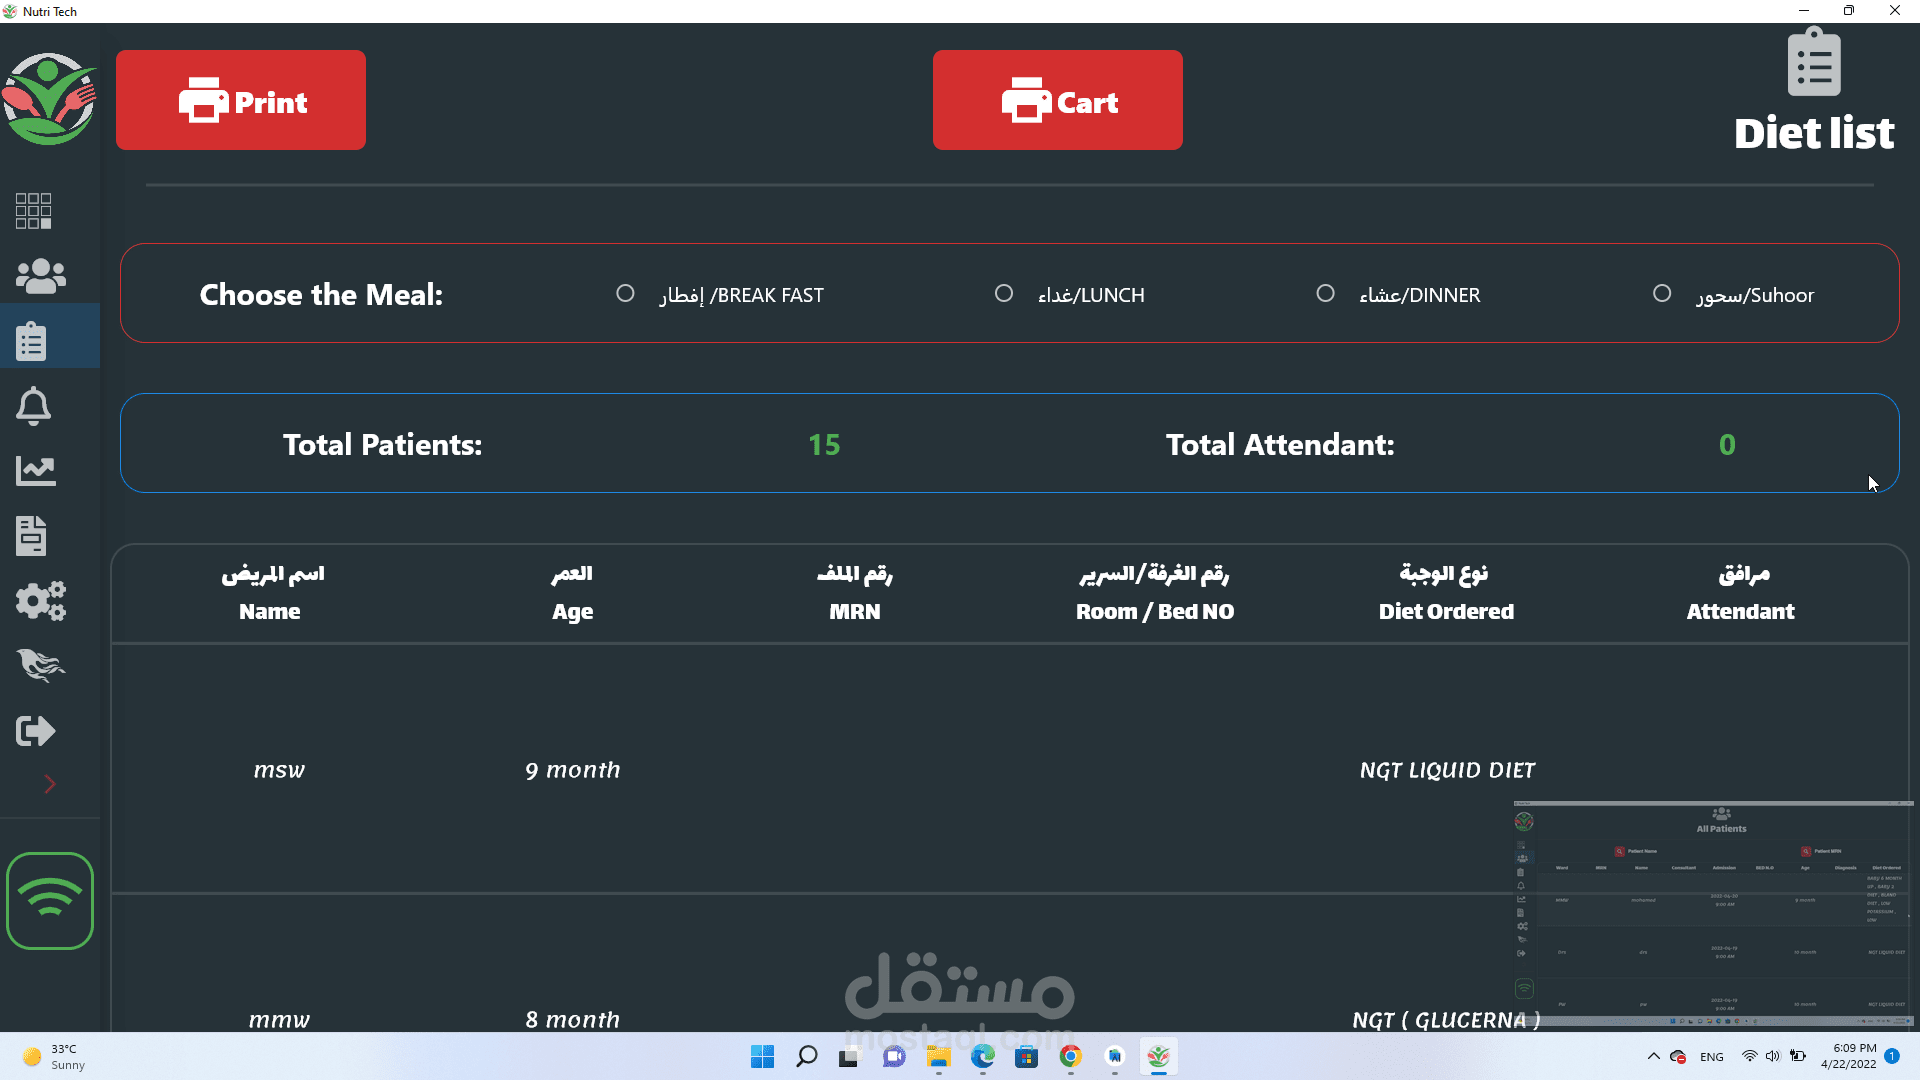The width and height of the screenshot is (1920, 1080).
Task: Click the red Print button
Action: 241,100
